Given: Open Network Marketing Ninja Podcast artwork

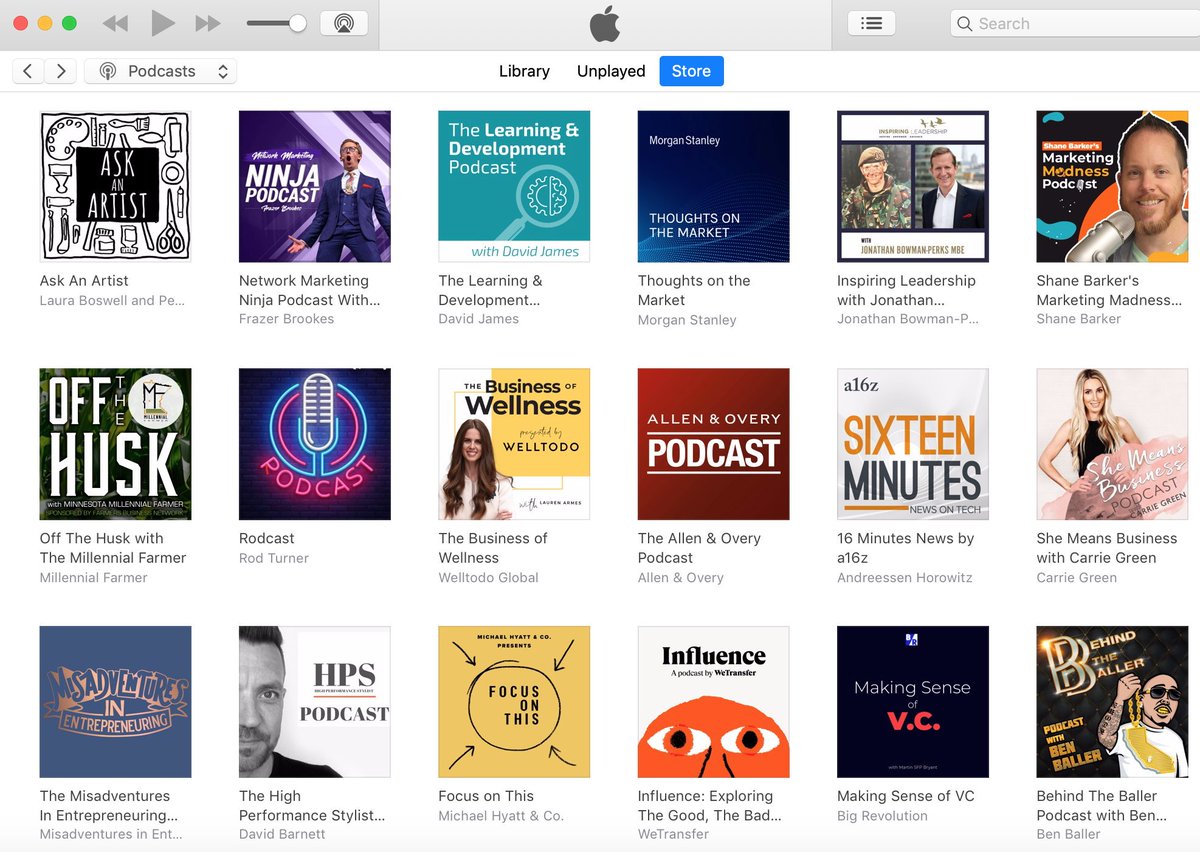Looking at the screenshot, I should (315, 186).
